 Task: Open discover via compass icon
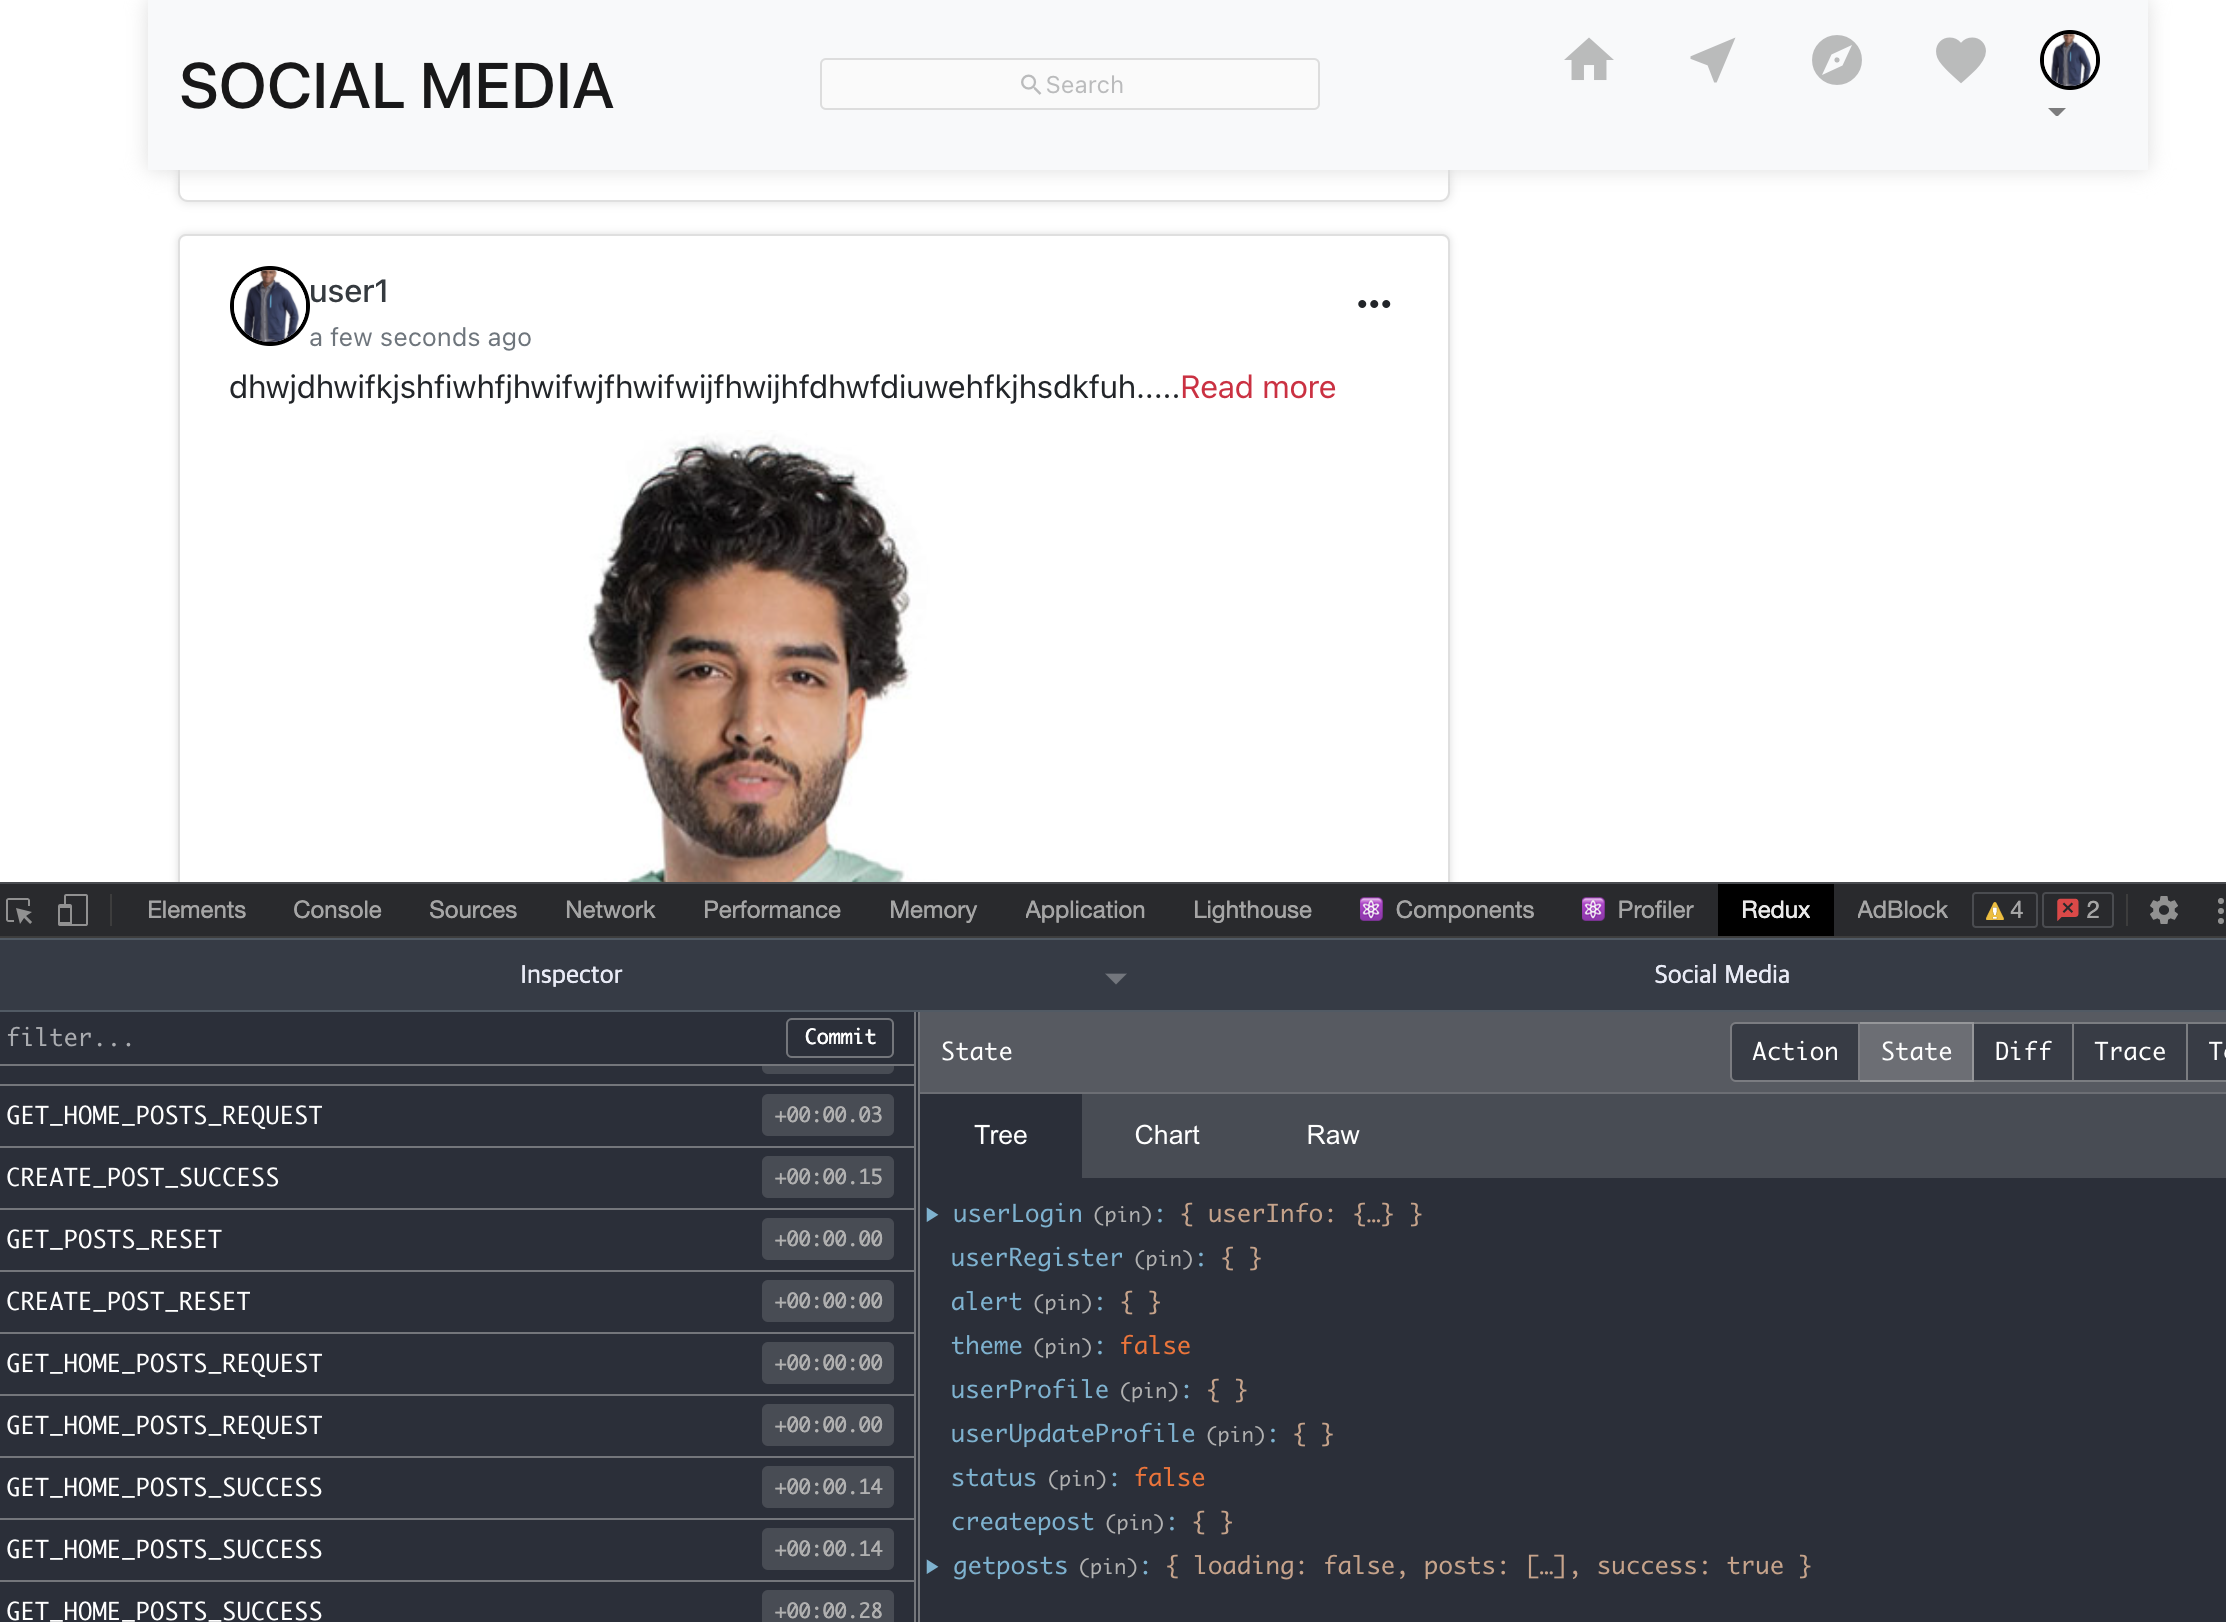pos(1836,60)
